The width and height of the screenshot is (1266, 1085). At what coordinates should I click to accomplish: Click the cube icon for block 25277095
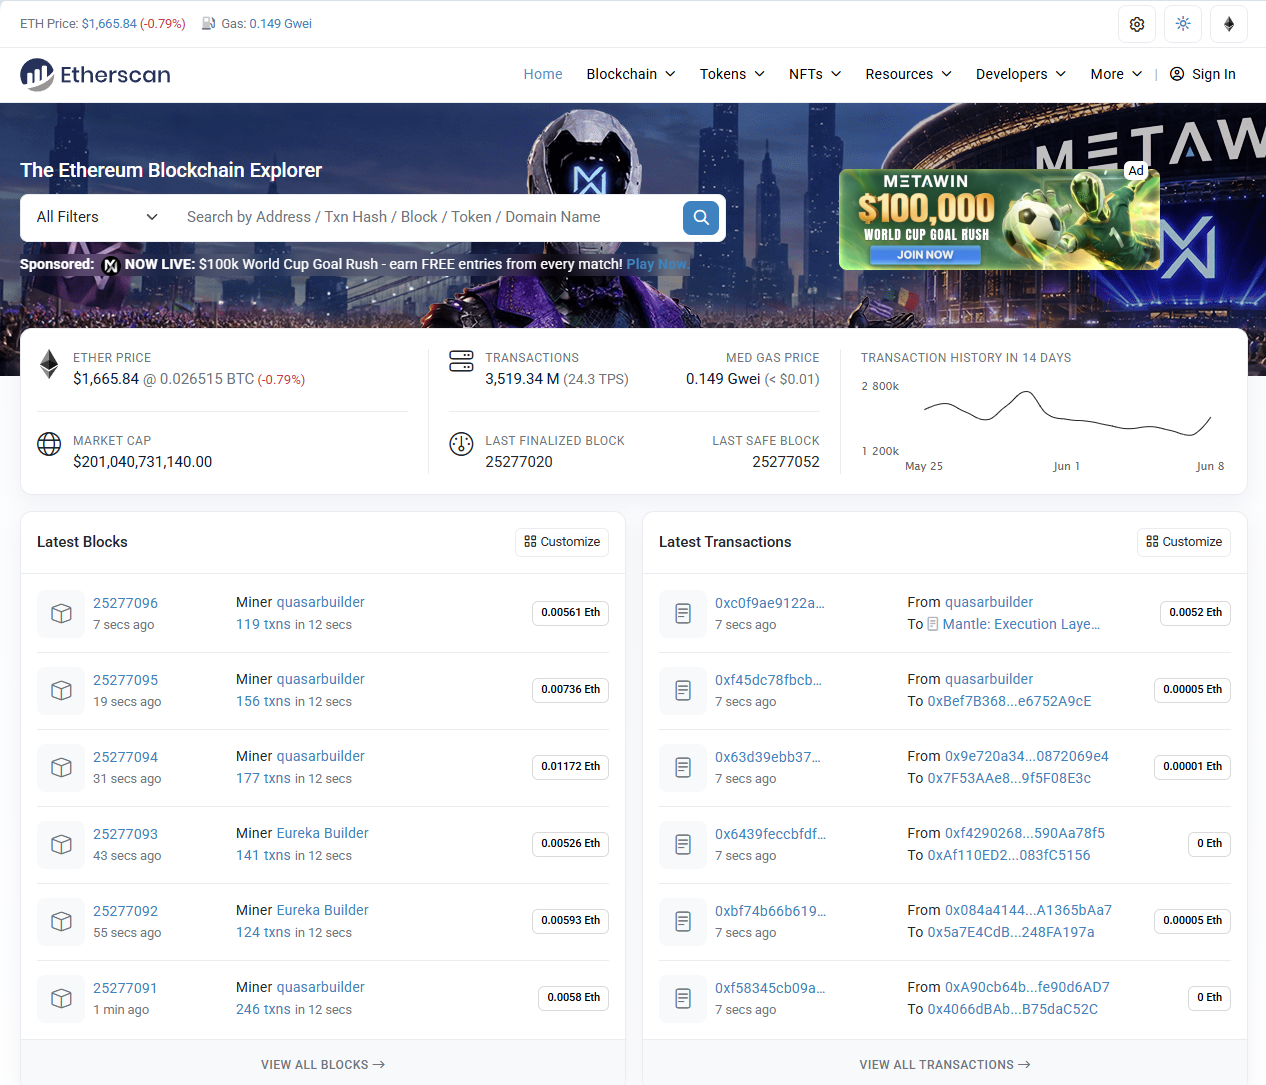click(x=61, y=690)
